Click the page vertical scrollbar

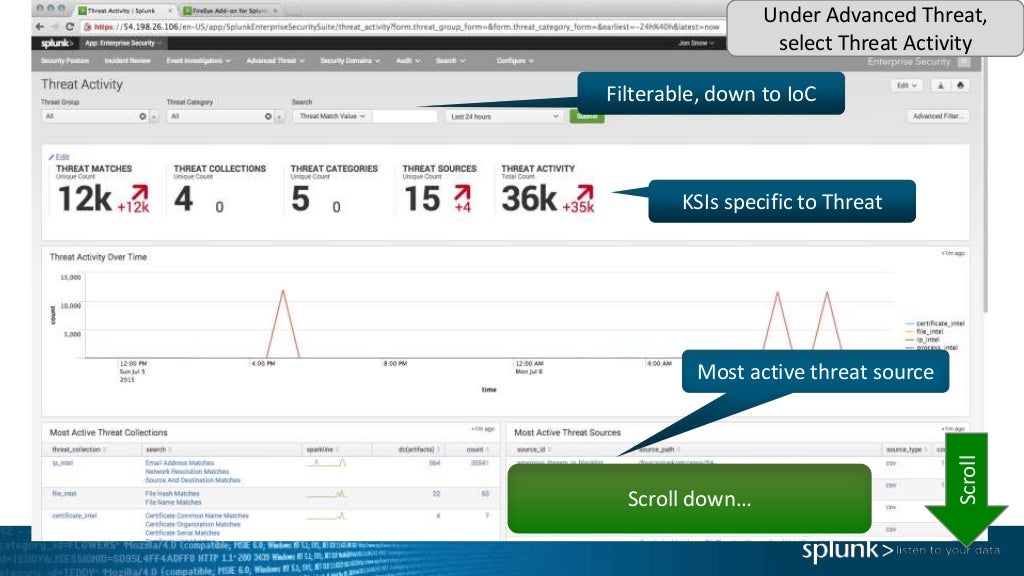(x=984, y=183)
